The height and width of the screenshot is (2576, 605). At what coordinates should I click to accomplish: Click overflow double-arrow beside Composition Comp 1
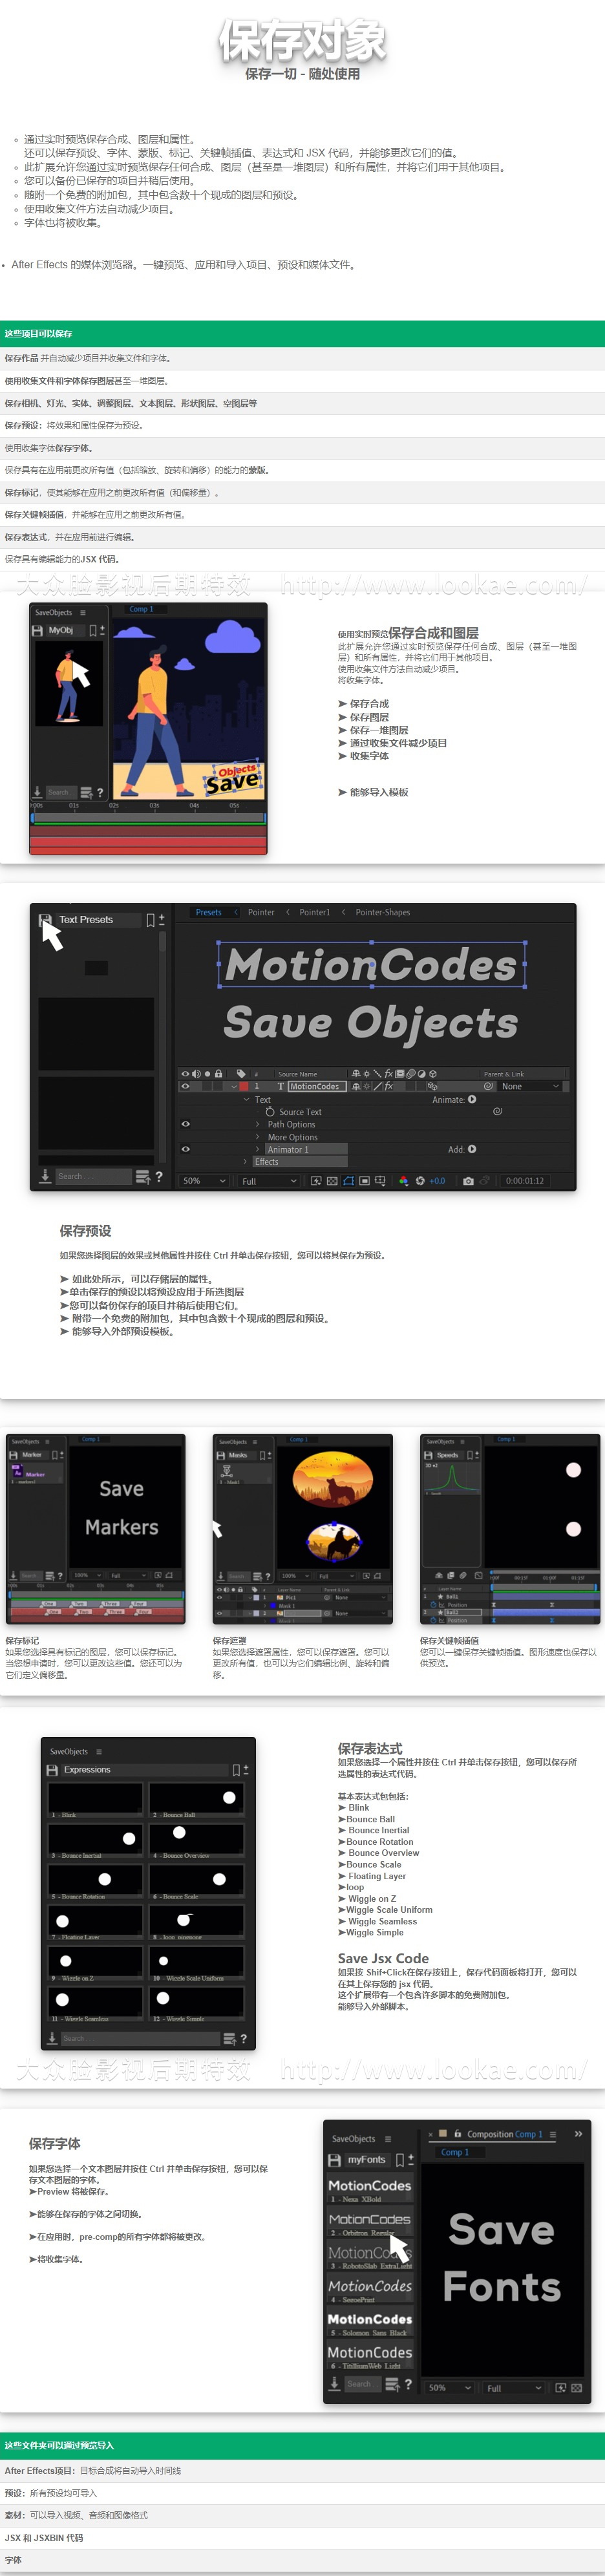pyautogui.click(x=578, y=2133)
